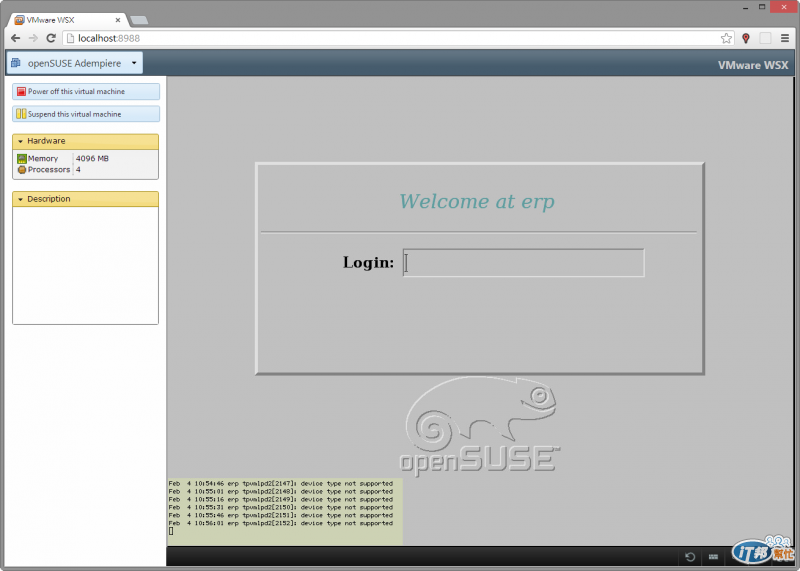800x571 pixels.
Task: Click the VMware WSX header title
Action: 753,65
